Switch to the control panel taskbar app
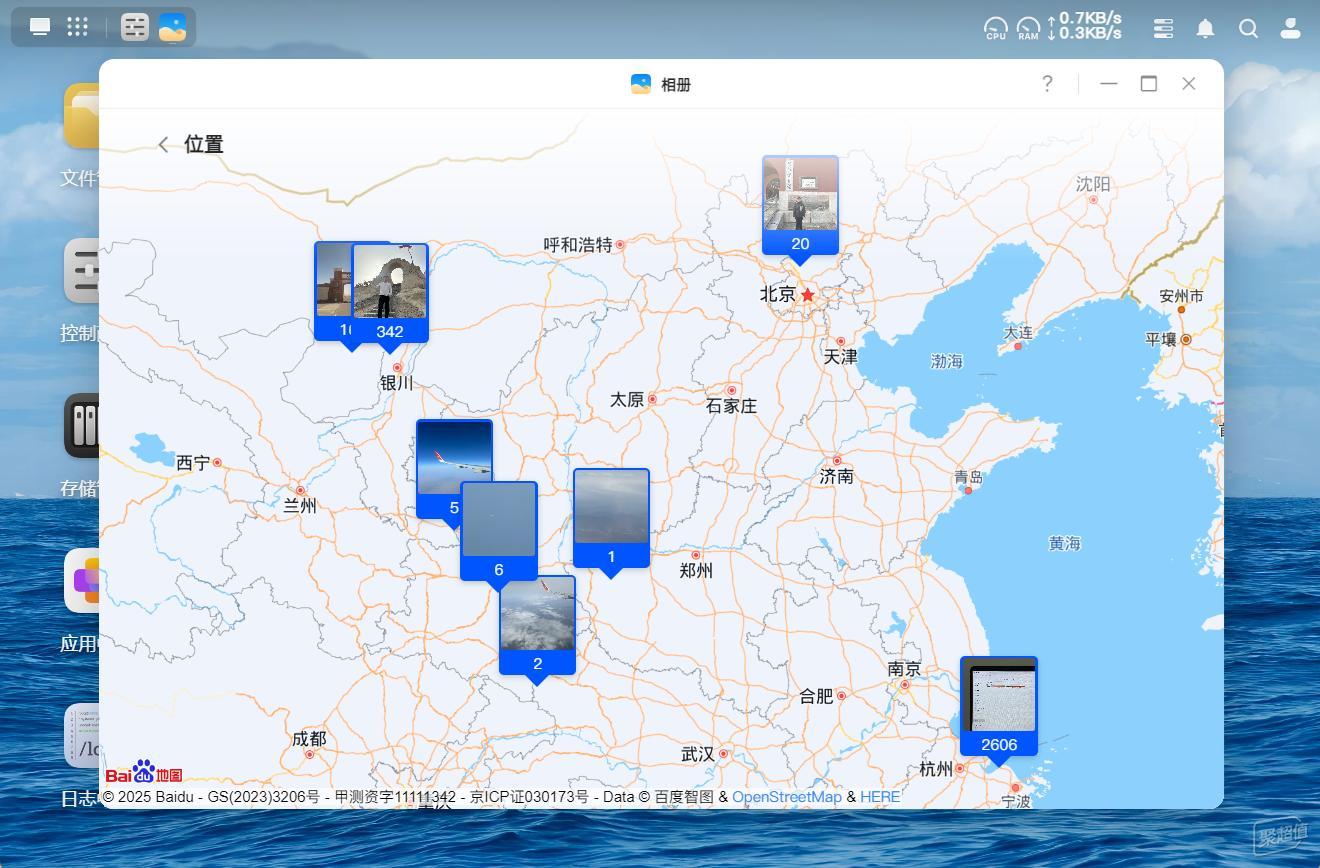The width and height of the screenshot is (1320, 868). [135, 27]
